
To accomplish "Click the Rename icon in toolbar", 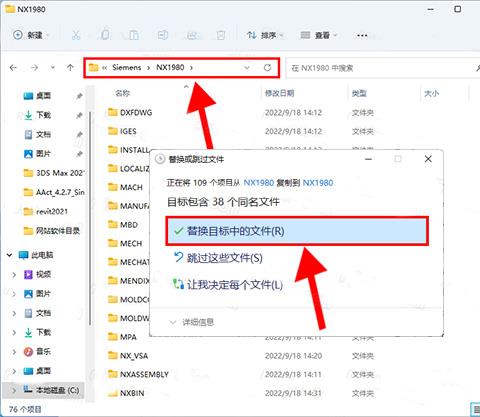I will (x=163, y=35).
